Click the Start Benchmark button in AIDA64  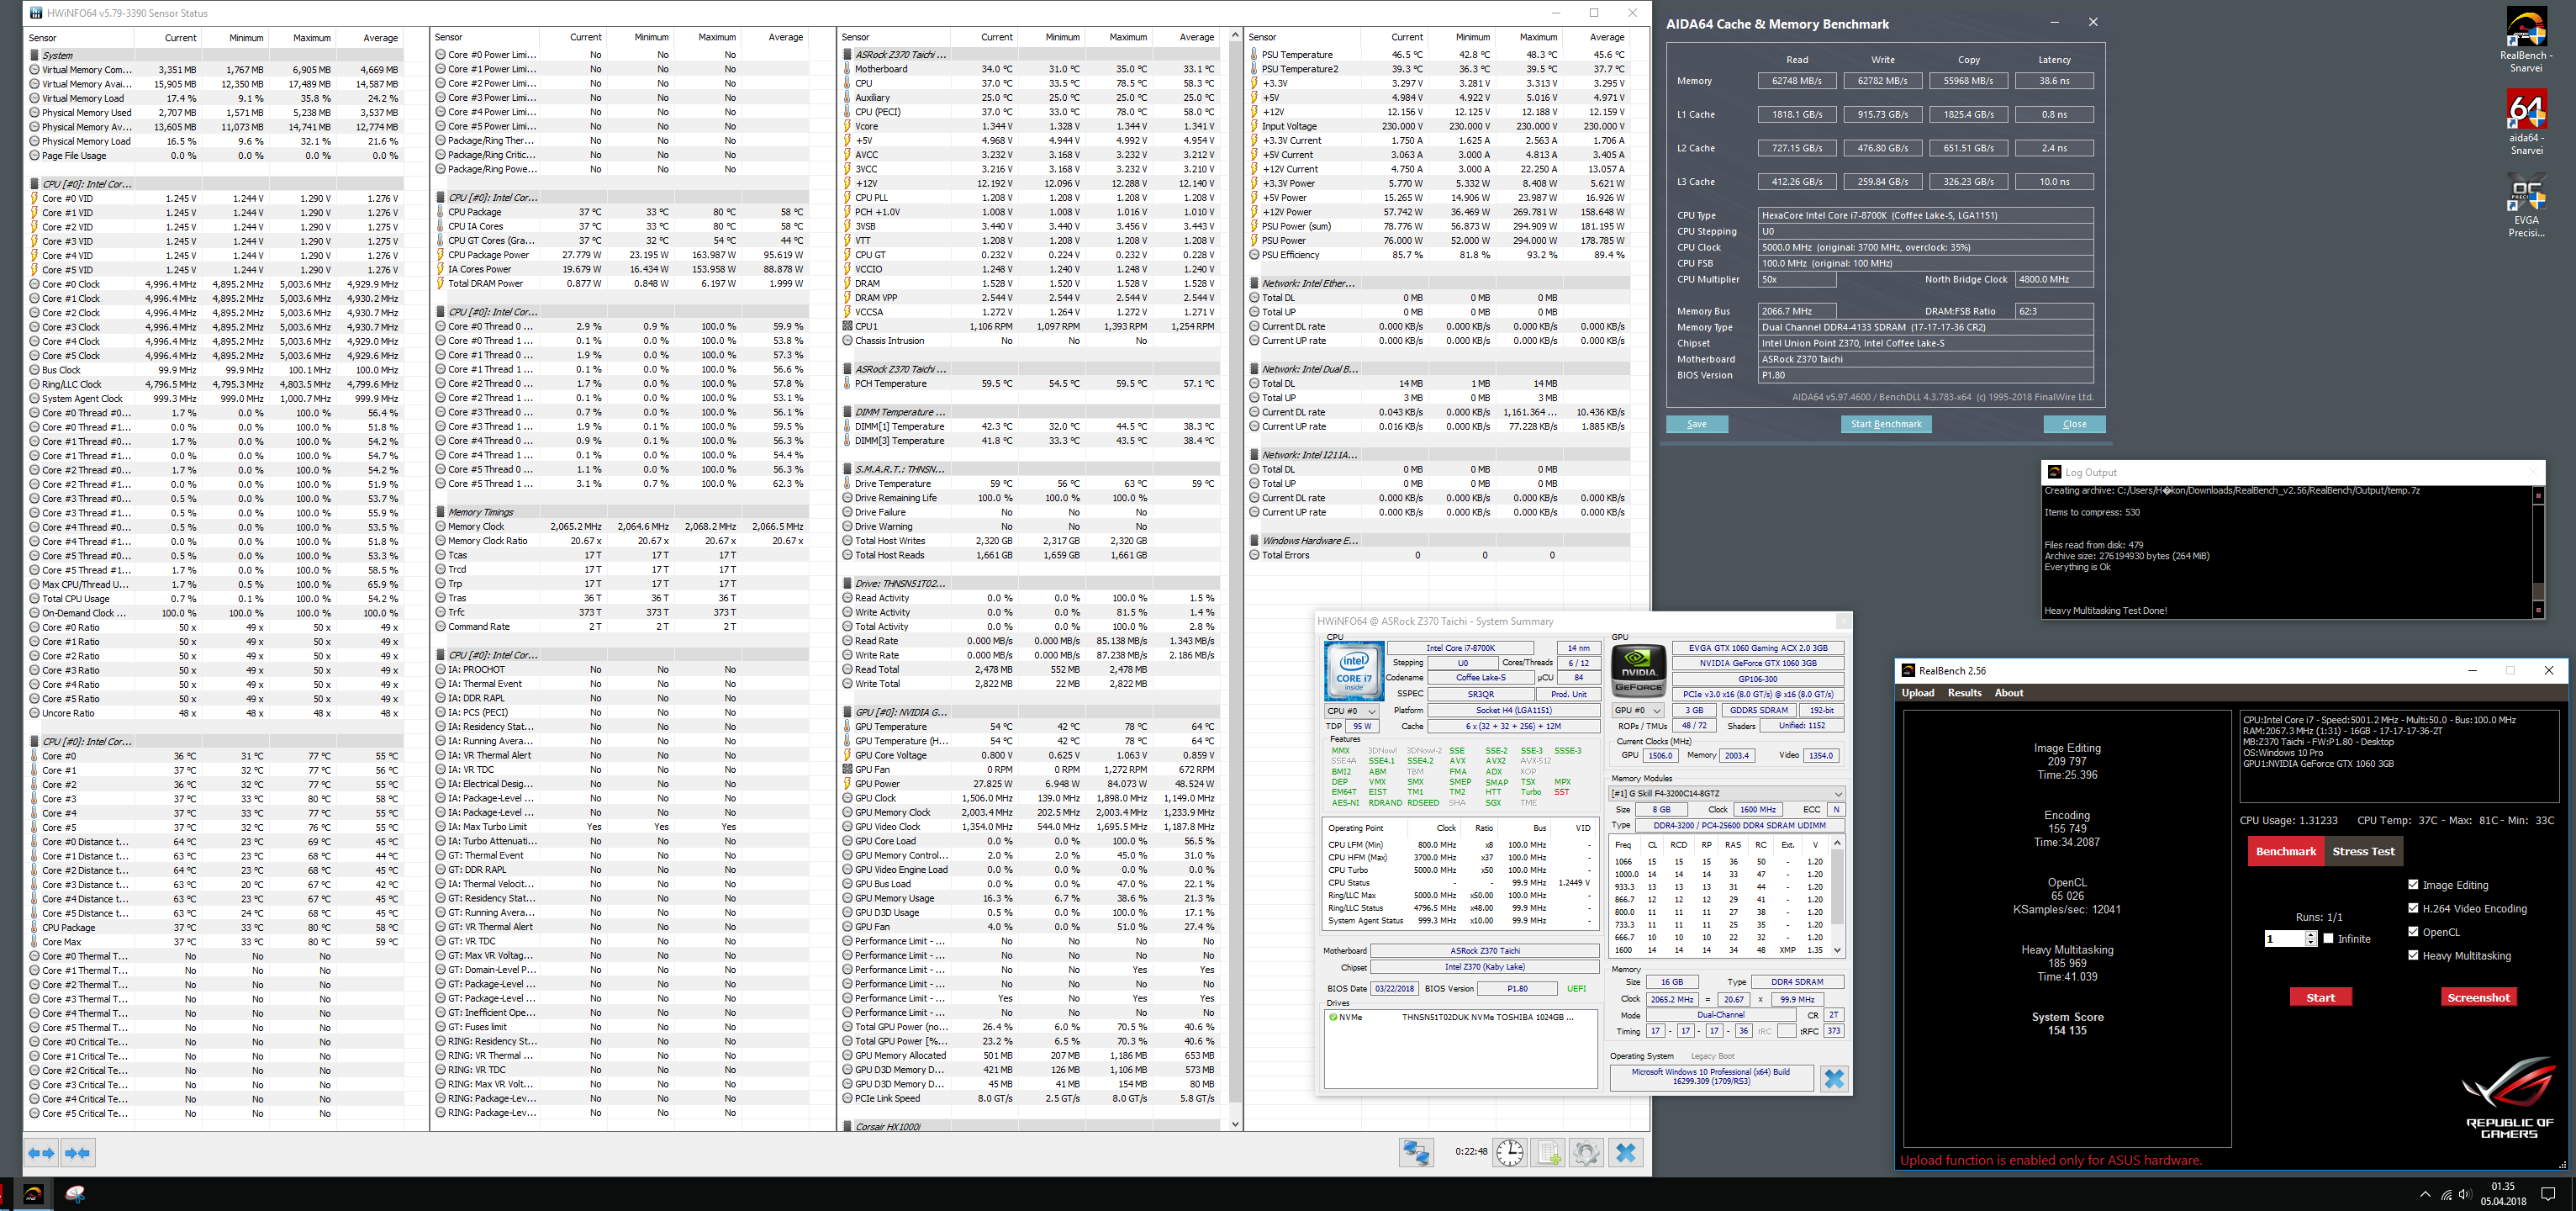[1885, 424]
